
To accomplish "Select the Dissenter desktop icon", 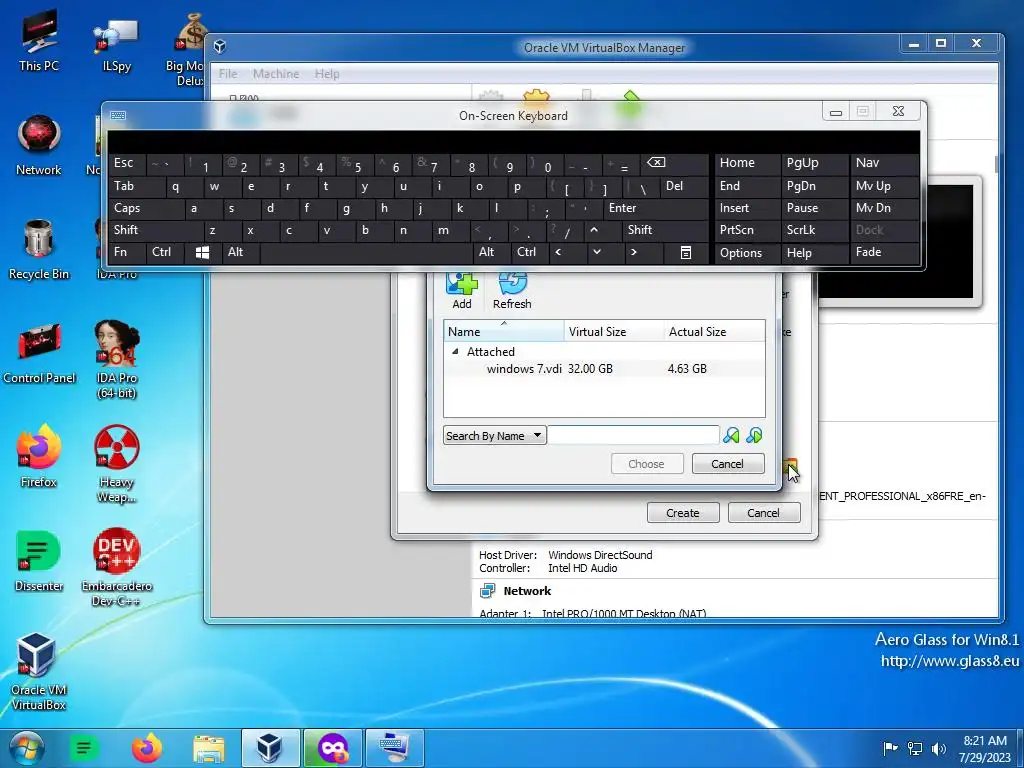I will tap(39, 561).
